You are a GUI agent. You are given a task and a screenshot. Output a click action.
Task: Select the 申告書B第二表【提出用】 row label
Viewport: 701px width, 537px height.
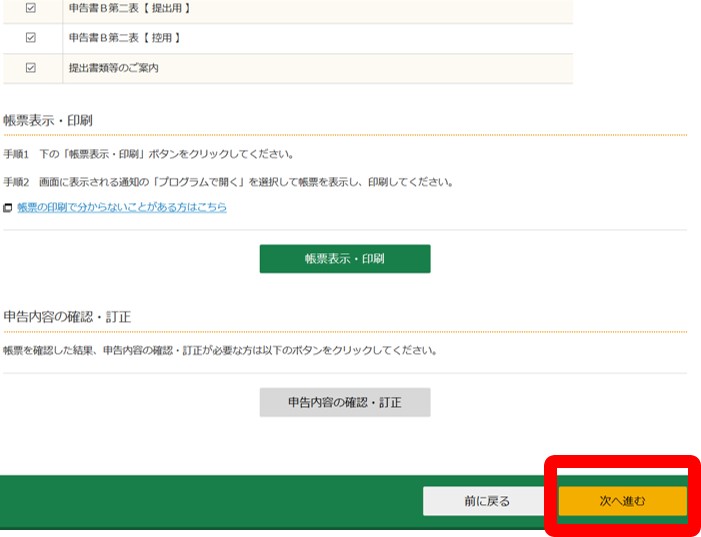[129, 8]
